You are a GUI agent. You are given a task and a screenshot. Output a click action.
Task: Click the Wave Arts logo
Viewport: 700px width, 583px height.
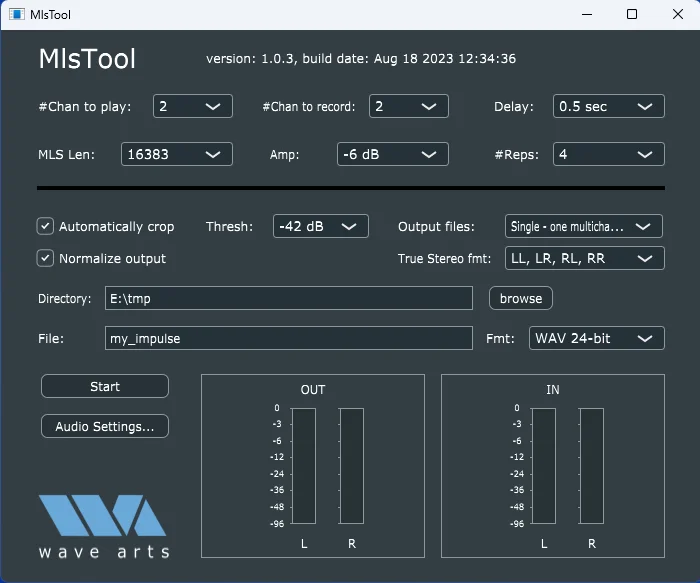click(x=104, y=526)
